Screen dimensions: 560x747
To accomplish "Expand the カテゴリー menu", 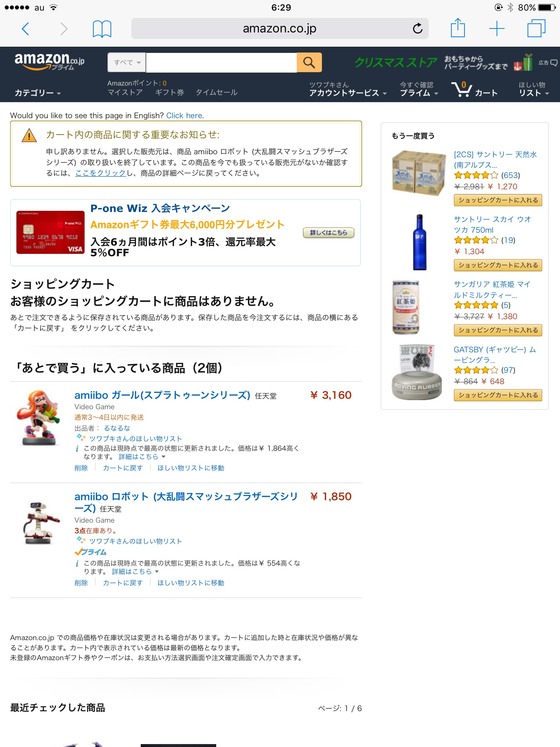I will coord(38,93).
